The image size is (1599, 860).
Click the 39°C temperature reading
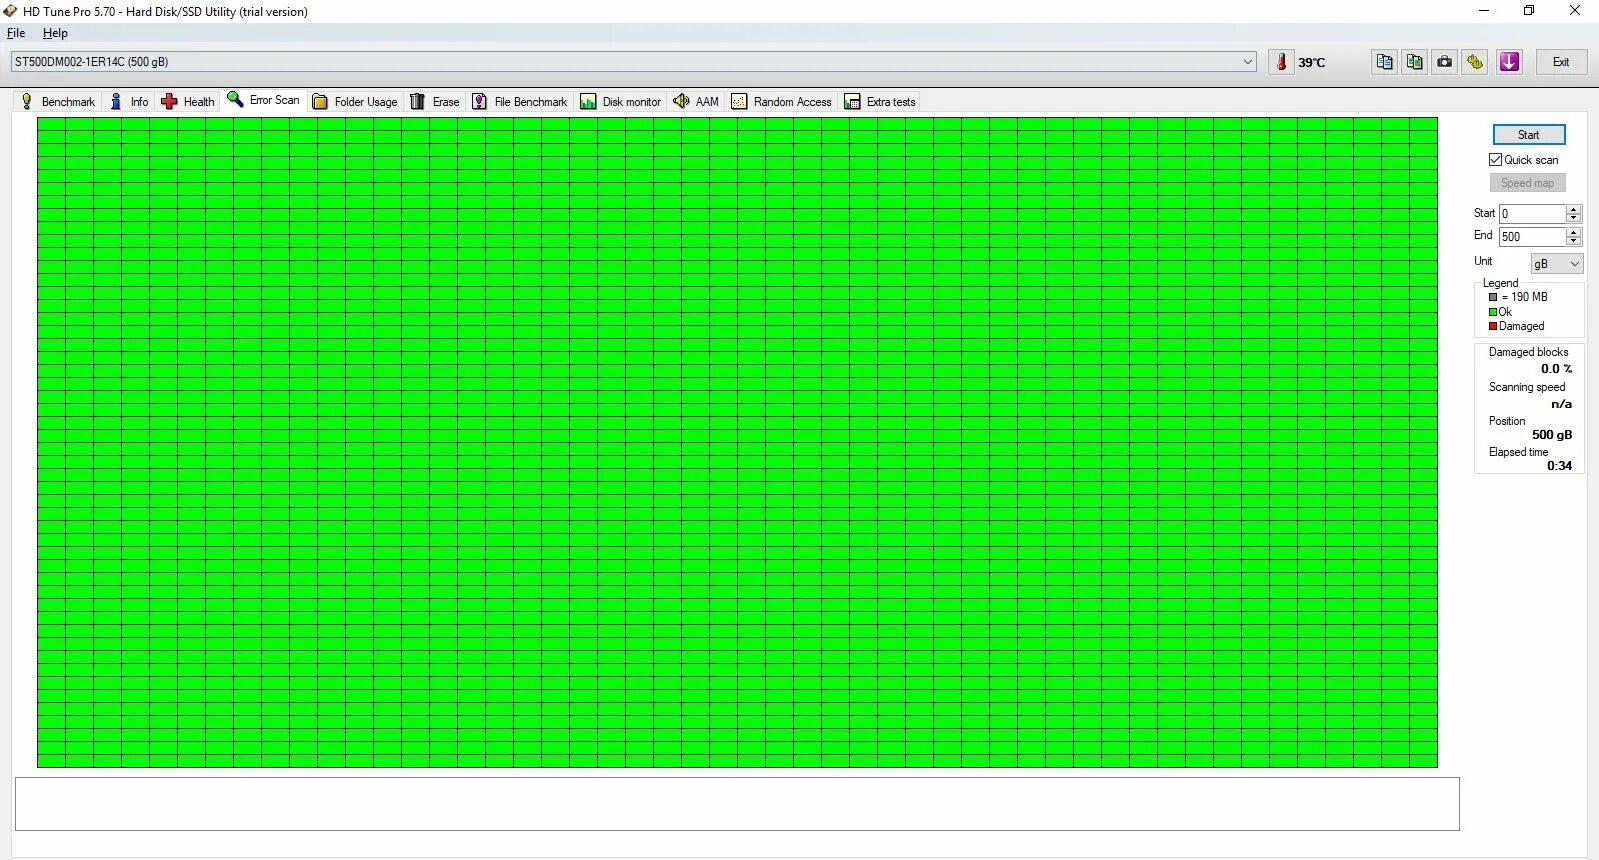1312,63
